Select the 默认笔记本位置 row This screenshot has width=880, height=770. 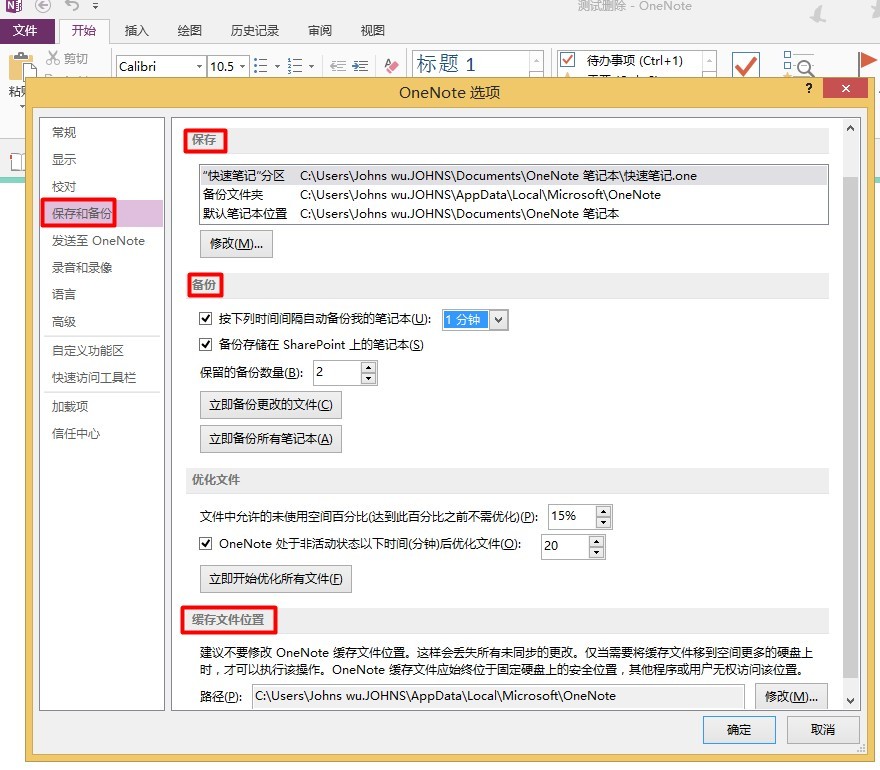tap(514, 214)
